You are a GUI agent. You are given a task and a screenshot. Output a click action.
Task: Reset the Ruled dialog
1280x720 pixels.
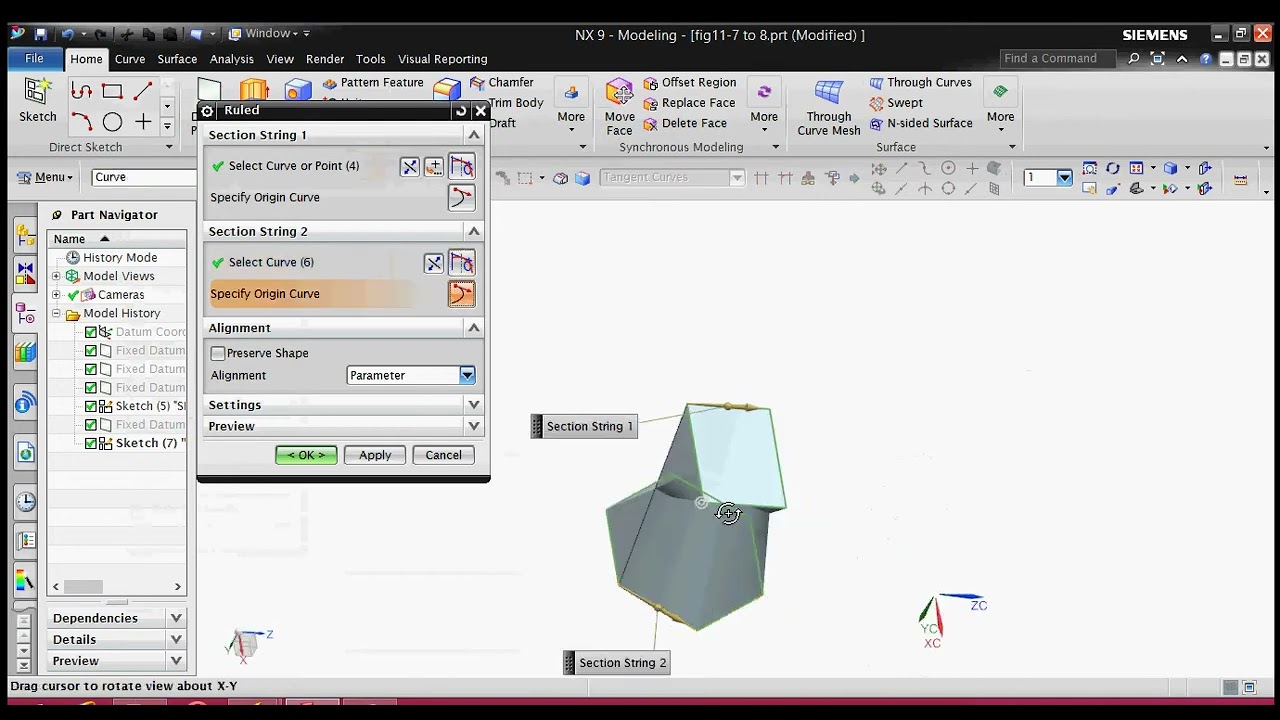461,111
